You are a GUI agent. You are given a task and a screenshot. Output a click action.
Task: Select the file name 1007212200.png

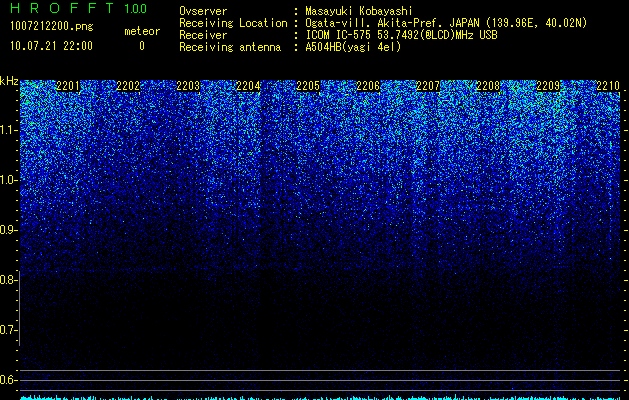click(x=52, y=26)
